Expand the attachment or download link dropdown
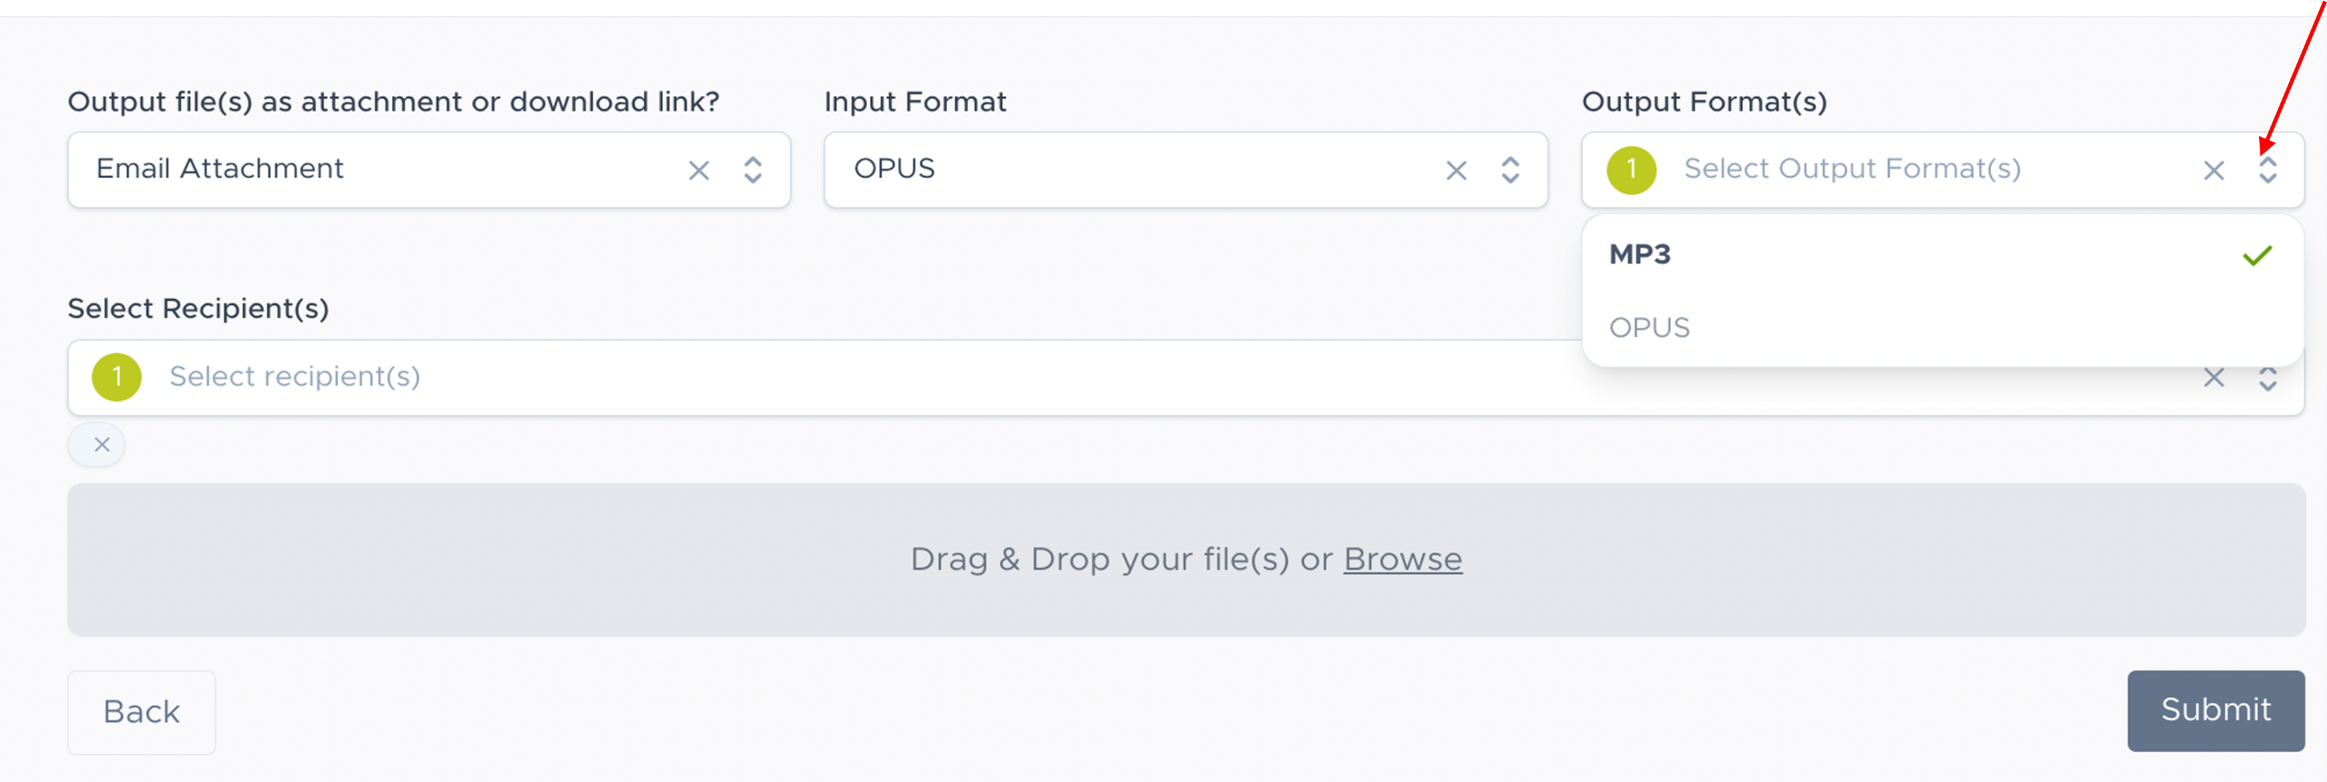The width and height of the screenshot is (2327, 782). click(753, 170)
